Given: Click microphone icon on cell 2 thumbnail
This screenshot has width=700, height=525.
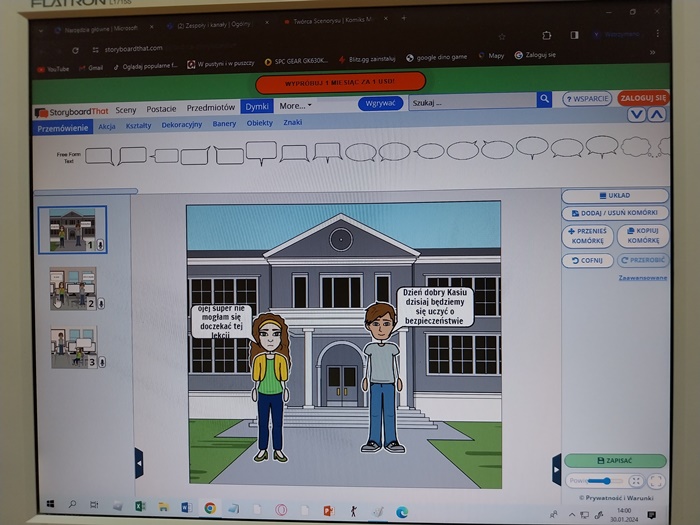Looking at the screenshot, I should click(x=101, y=304).
